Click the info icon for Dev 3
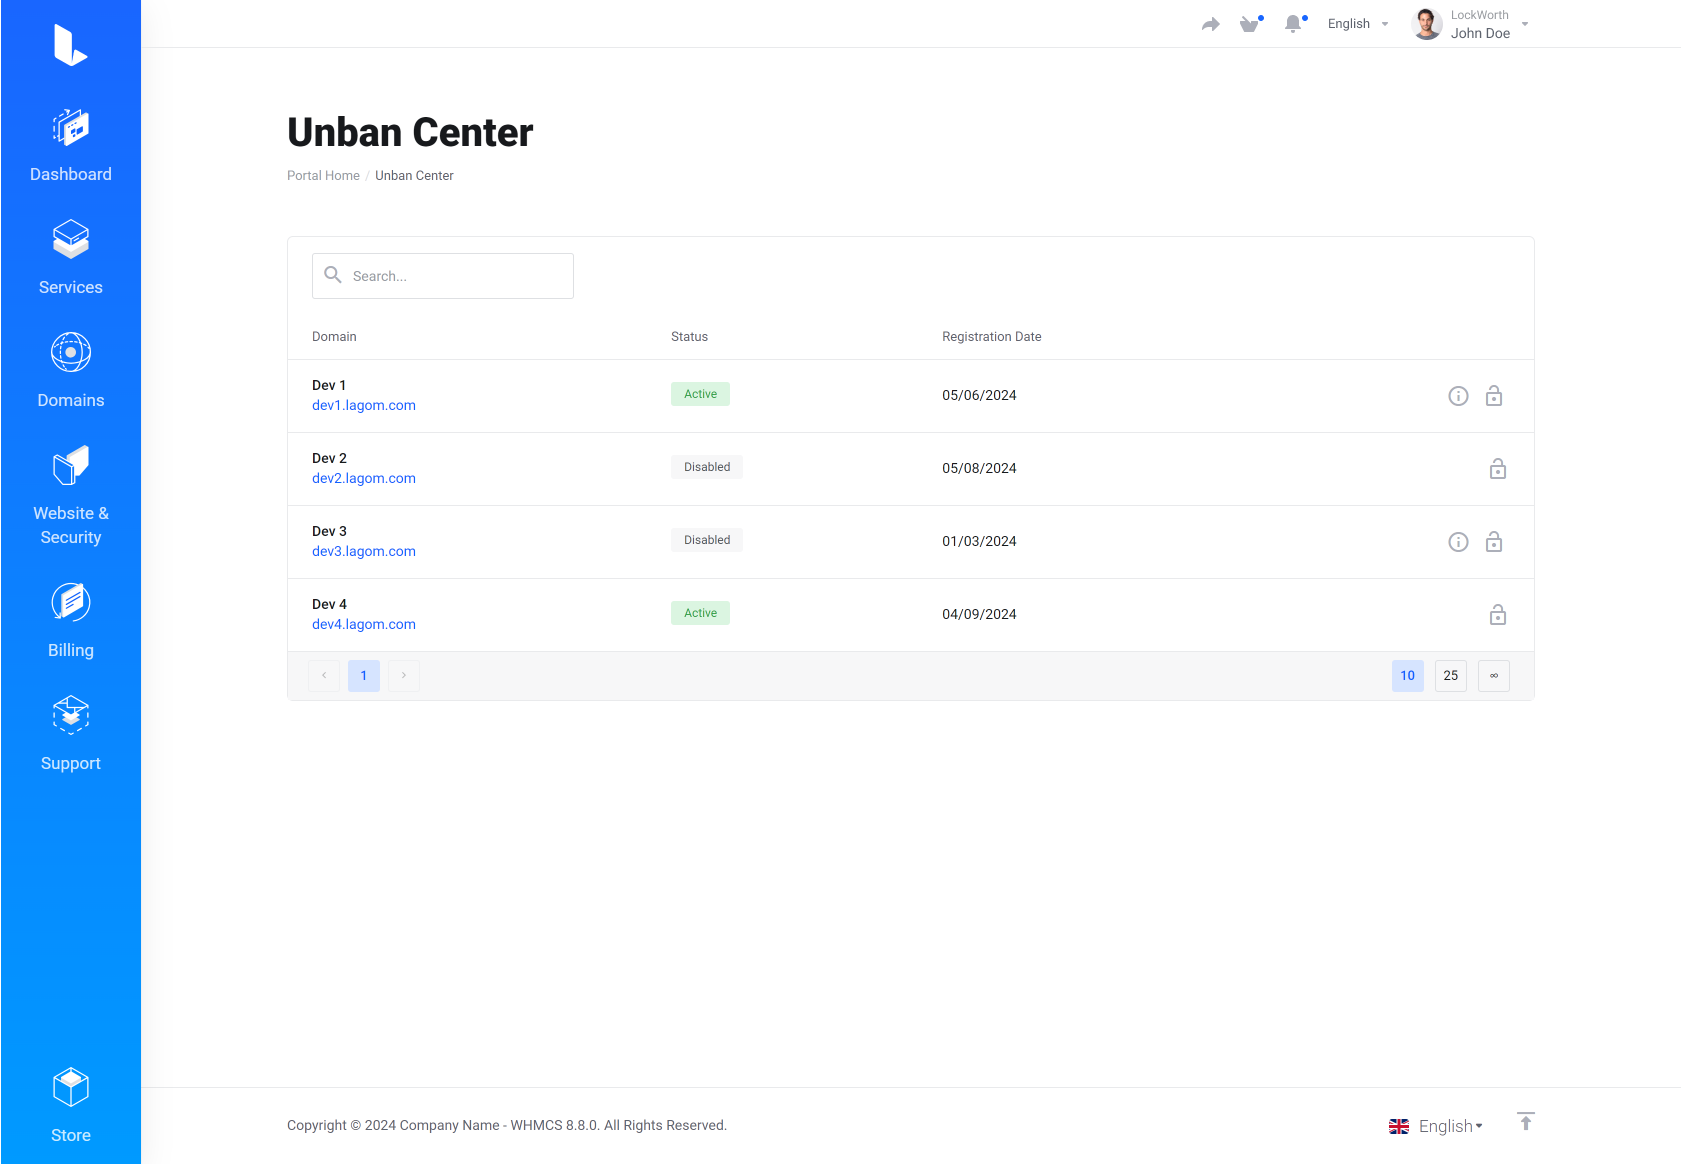 [x=1458, y=542]
